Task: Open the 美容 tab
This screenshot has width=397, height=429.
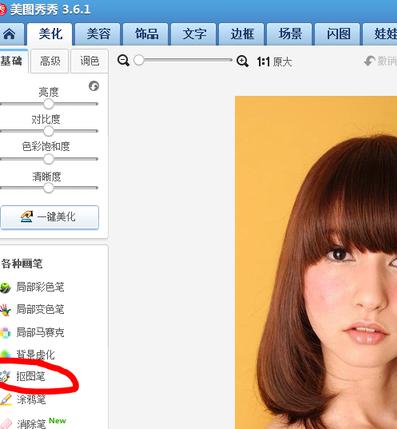Action: [98, 34]
